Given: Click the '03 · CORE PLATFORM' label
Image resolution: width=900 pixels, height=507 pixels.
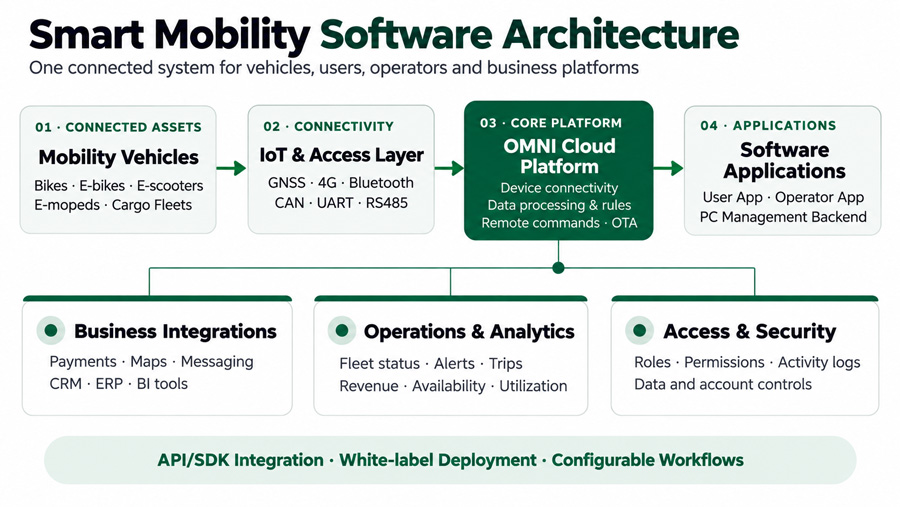Looking at the screenshot, I should point(551,123).
